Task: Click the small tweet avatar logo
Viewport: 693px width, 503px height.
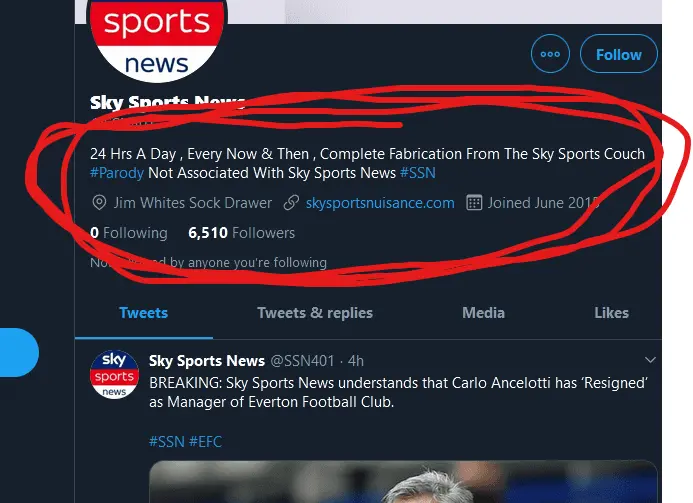Action: point(114,374)
